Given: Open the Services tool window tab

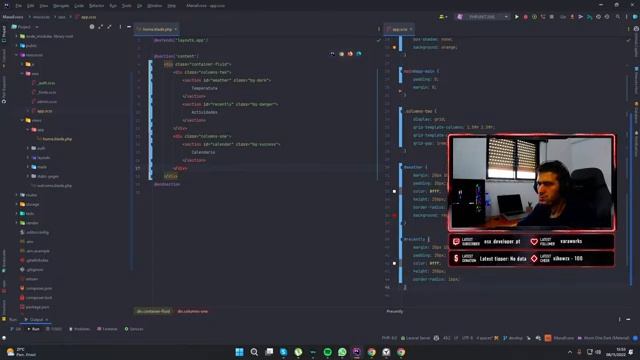Looking at the screenshot, I should pos(134,329).
